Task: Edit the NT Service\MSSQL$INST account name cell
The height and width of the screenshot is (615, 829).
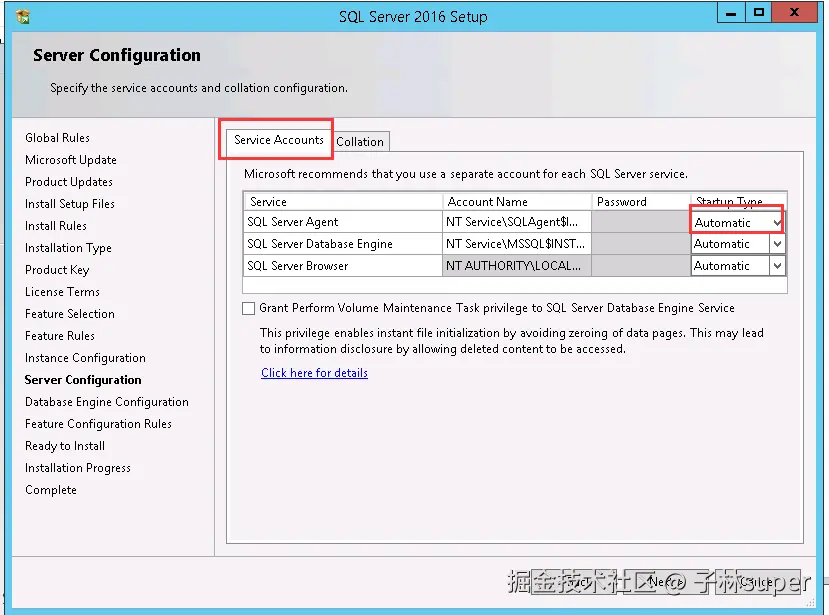Action: (517, 244)
